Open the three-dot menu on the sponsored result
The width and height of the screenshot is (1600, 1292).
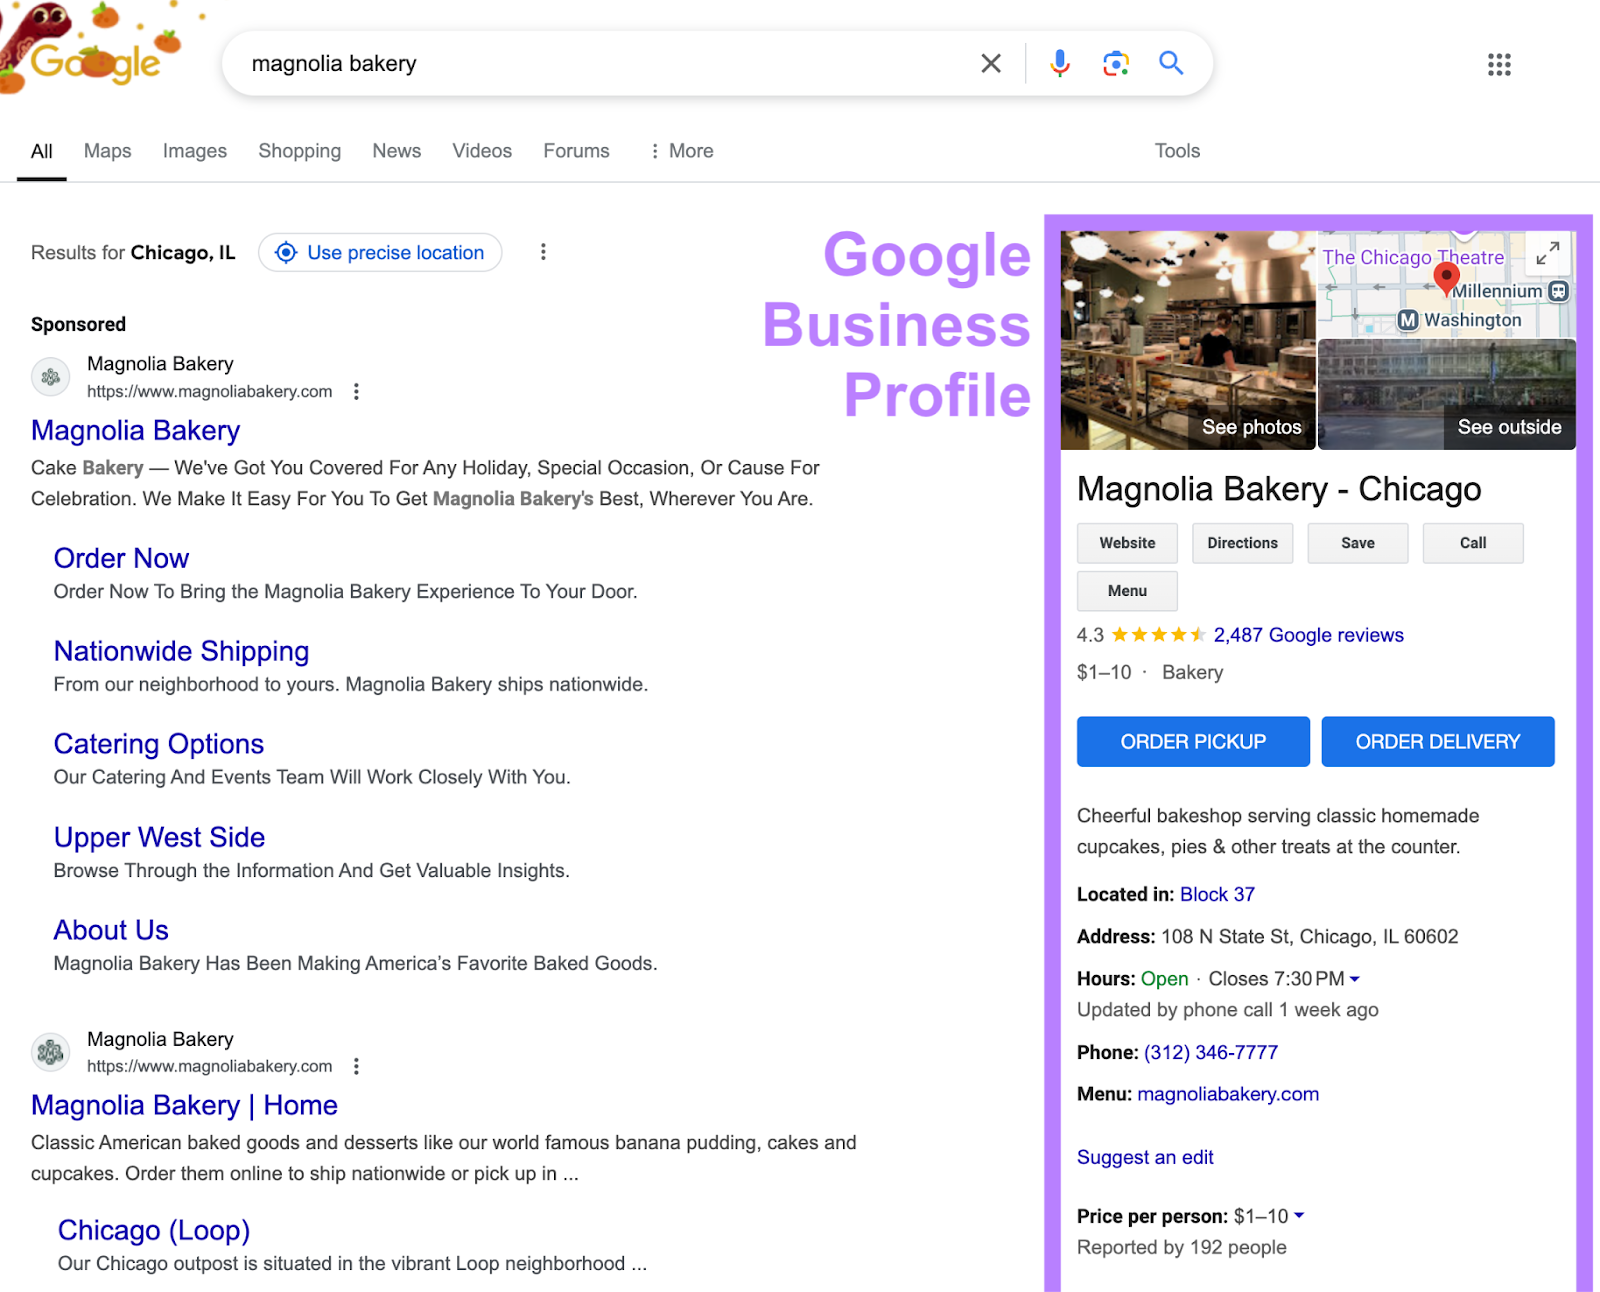click(x=356, y=391)
